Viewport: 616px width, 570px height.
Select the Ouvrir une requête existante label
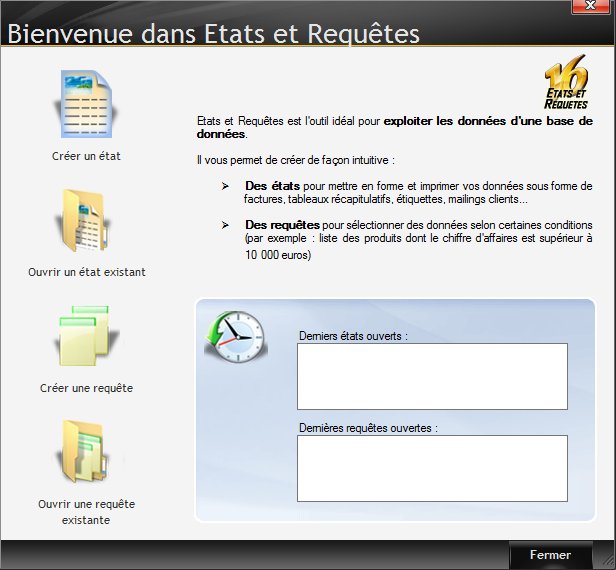(x=86, y=512)
